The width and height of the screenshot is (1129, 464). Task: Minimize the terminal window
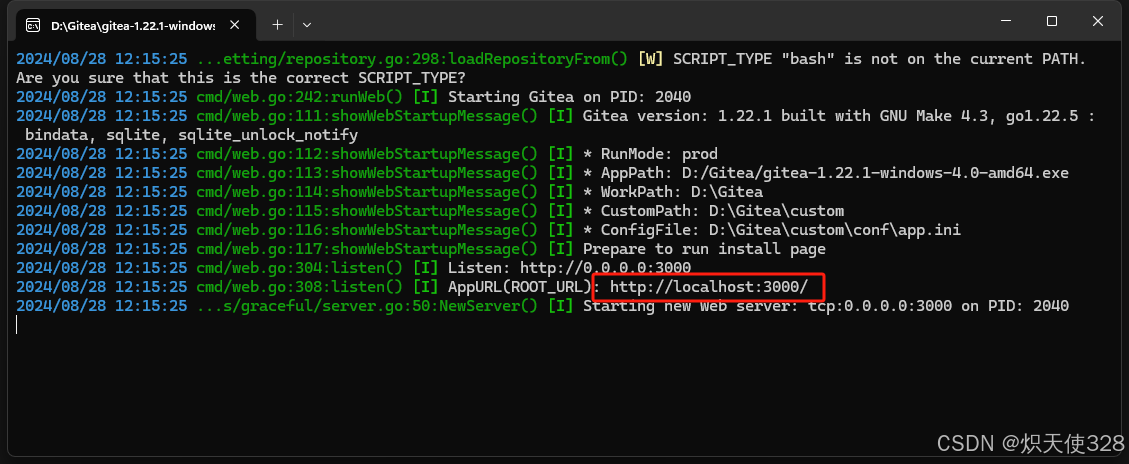(1005, 22)
